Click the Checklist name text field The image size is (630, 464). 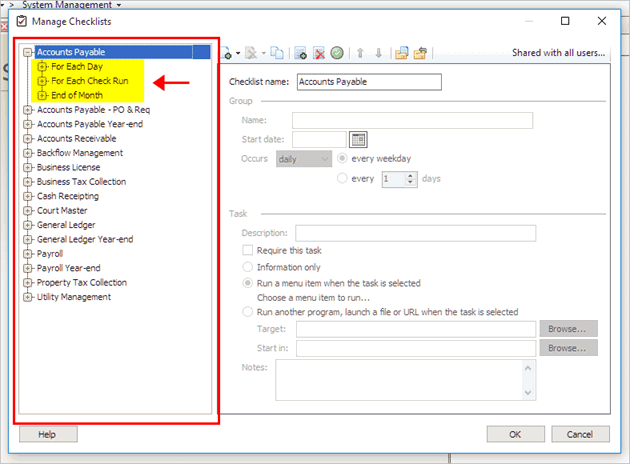[368, 82]
